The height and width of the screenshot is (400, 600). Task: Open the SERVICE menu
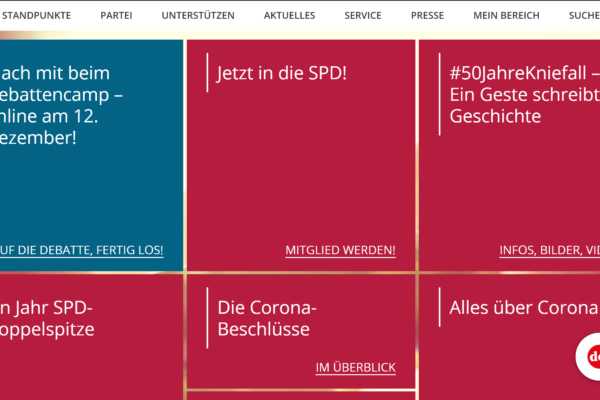[x=363, y=15]
